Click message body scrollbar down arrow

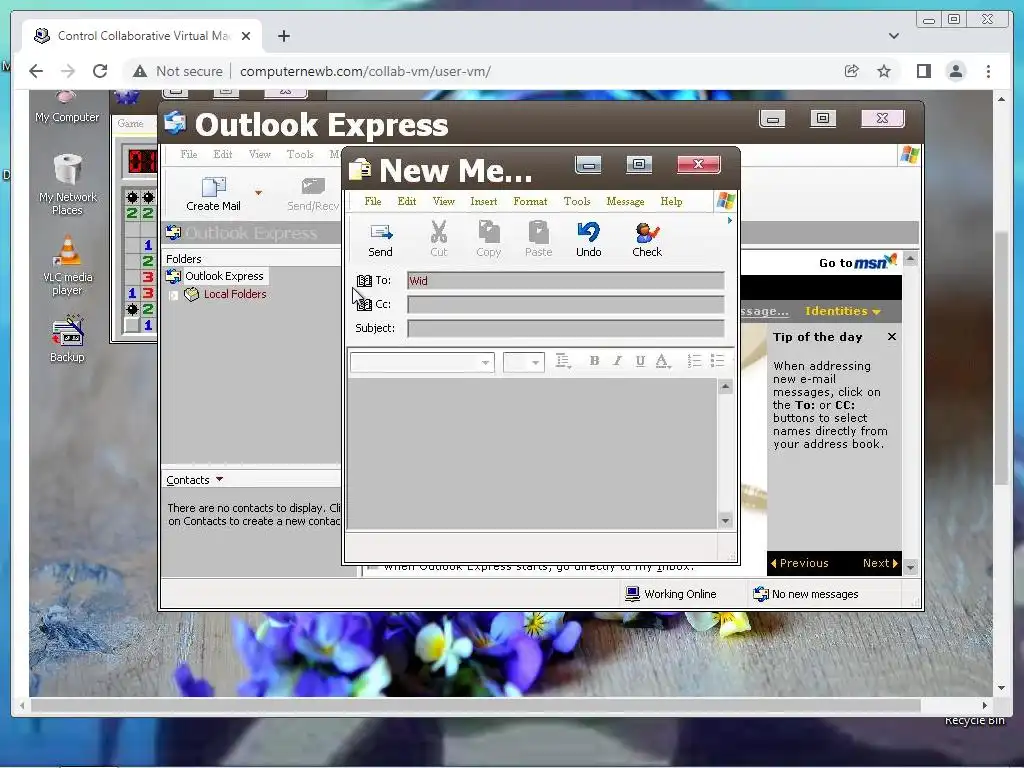pyautogui.click(x=725, y=520)
